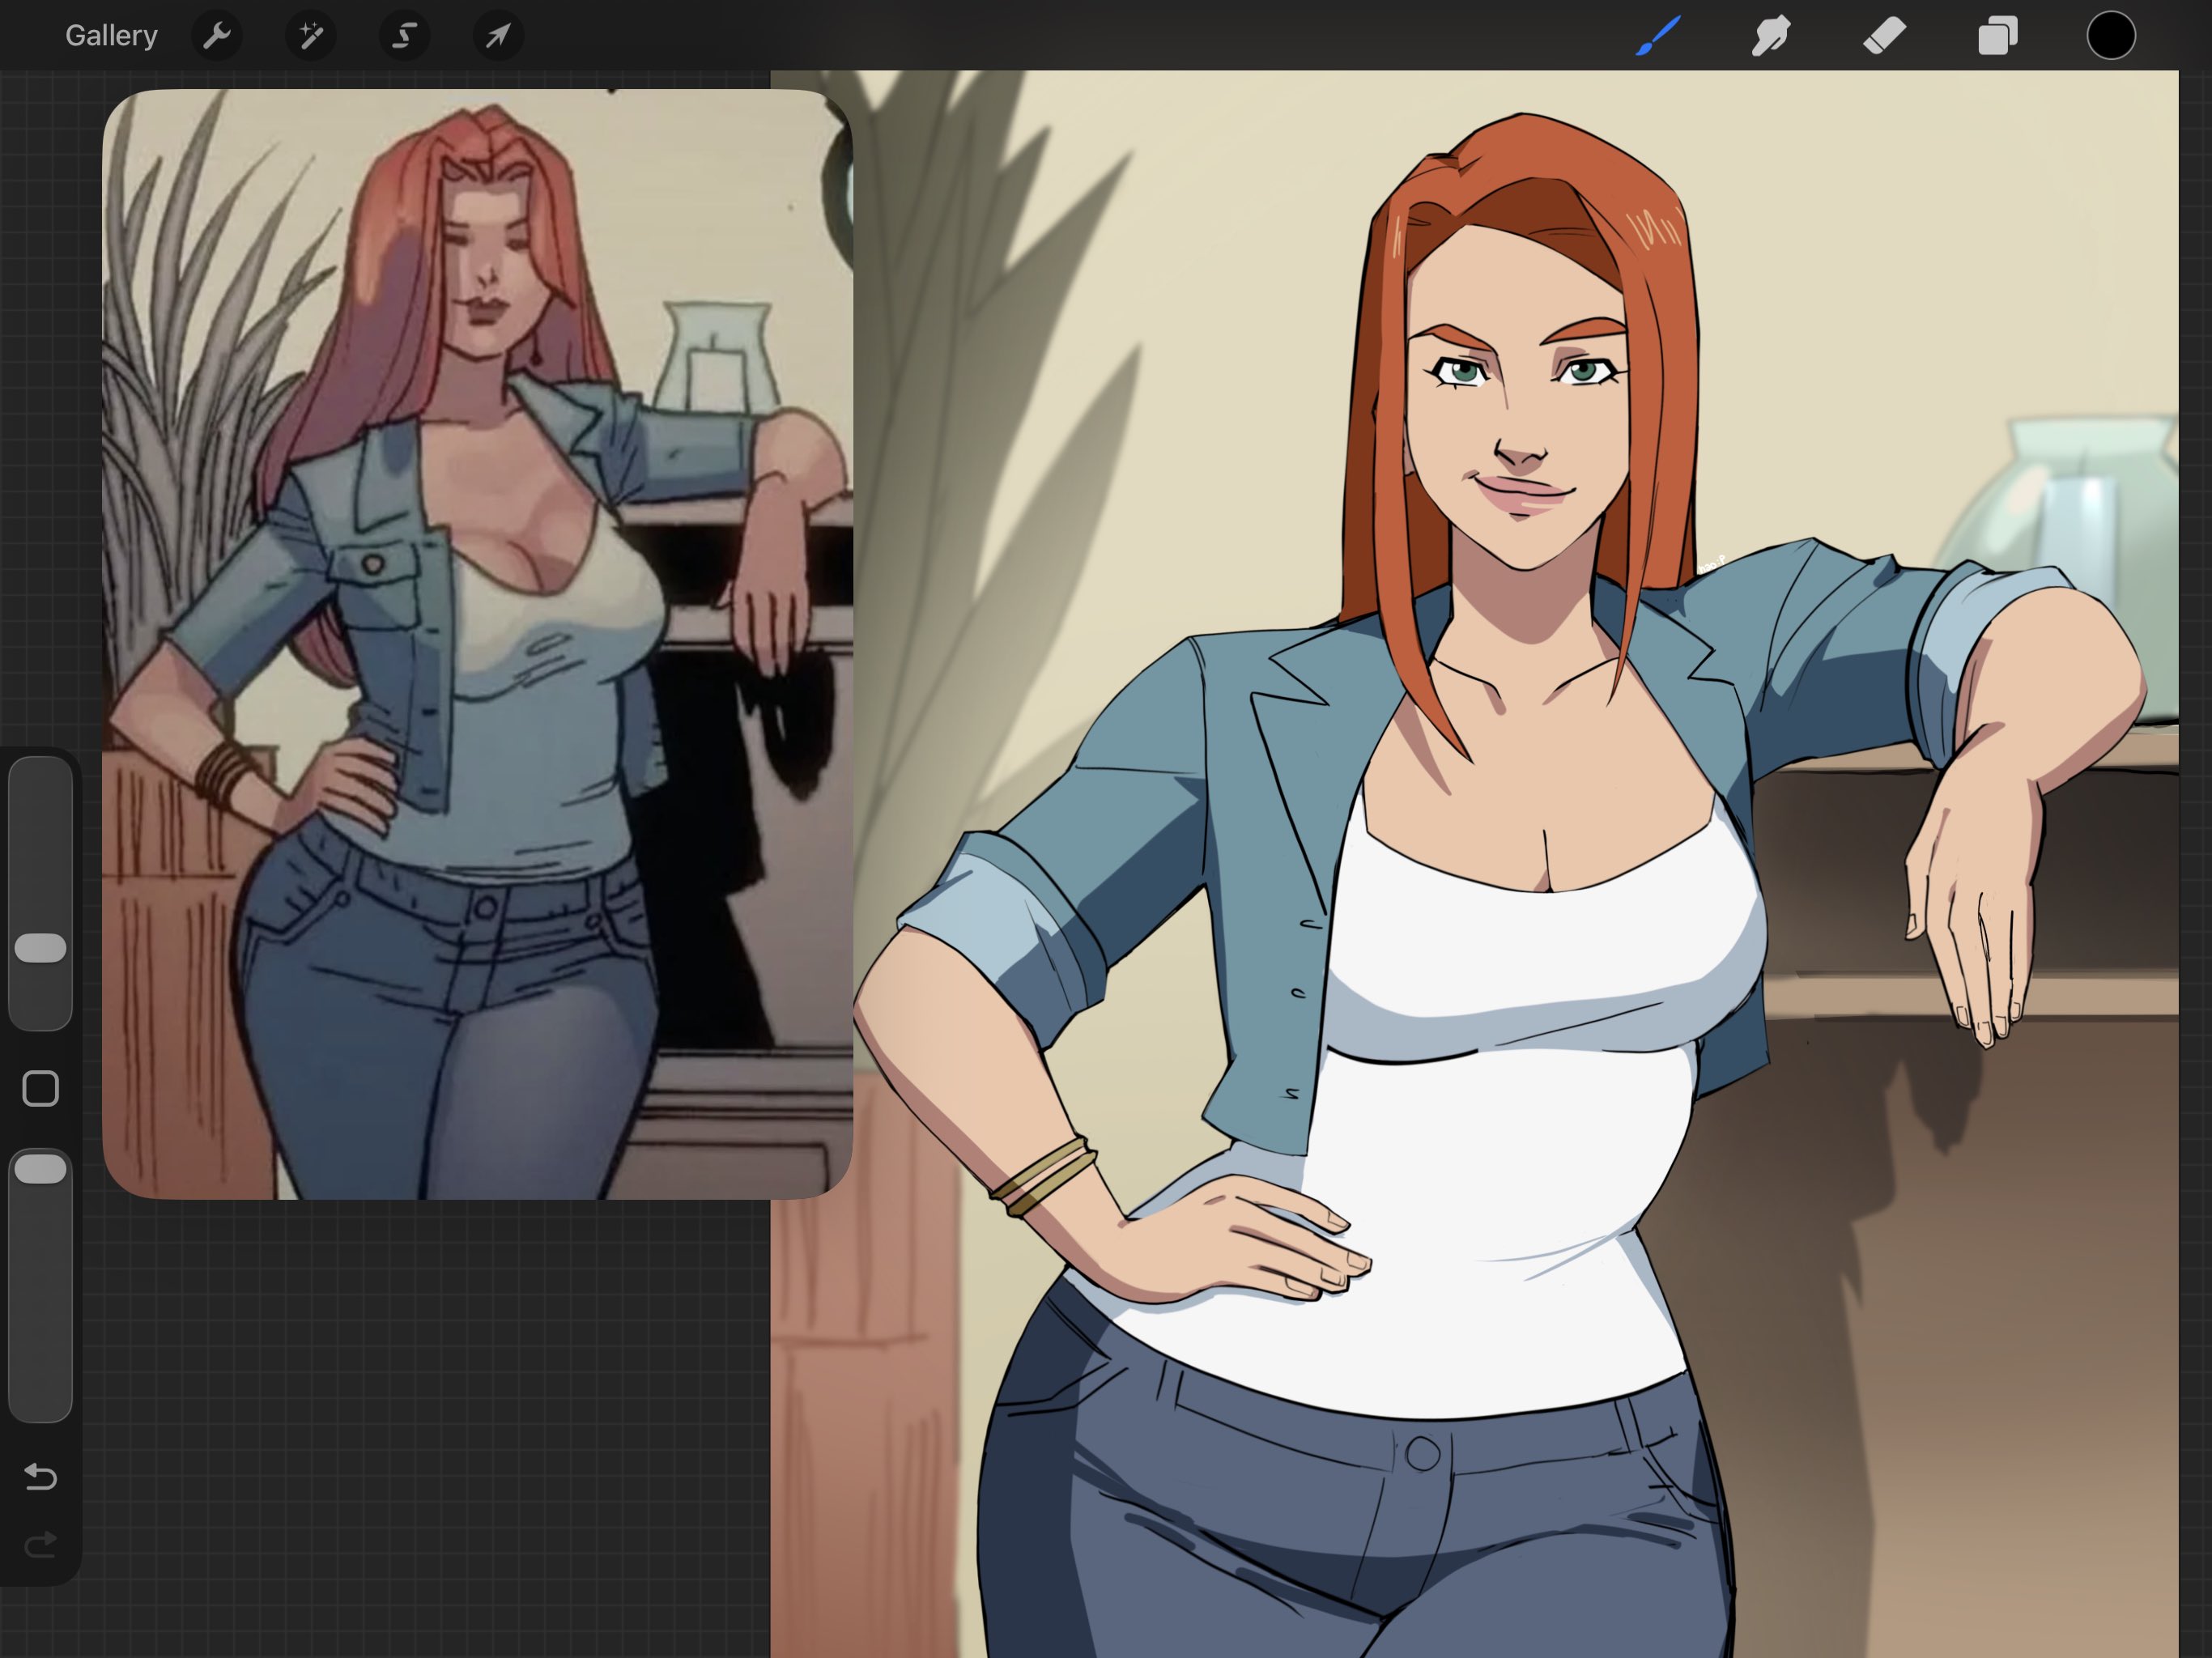Click the brush size slider handle
Screen dimensions: 2212x1658
point(40,948)
